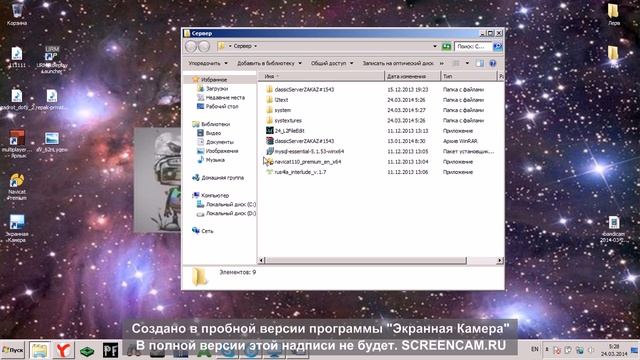This screenshot has width=640, height=360.
Task: Select the URM display launcher desktop shortcut
Action: pos(52,60)
